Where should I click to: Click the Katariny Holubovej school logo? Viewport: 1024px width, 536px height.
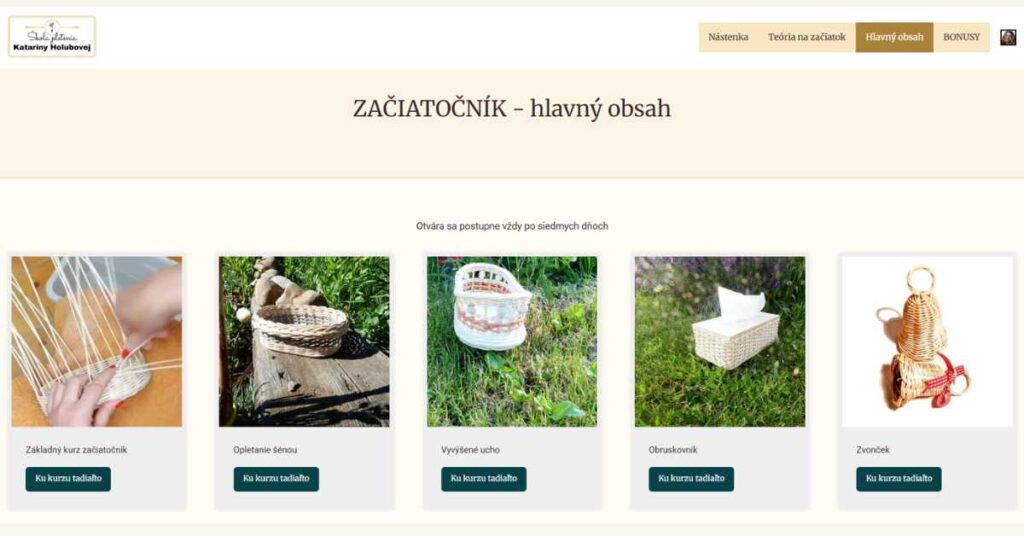pyautogui.click(x=52, y=37)
